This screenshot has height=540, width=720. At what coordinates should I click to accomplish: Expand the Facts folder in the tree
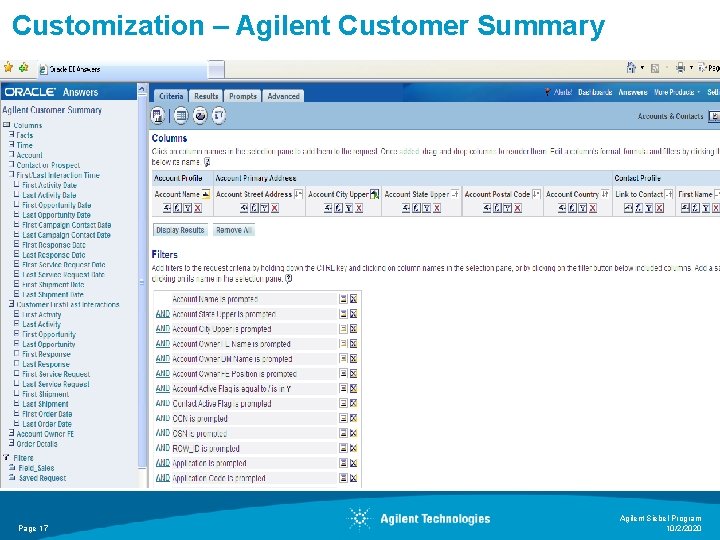point(11,135)
